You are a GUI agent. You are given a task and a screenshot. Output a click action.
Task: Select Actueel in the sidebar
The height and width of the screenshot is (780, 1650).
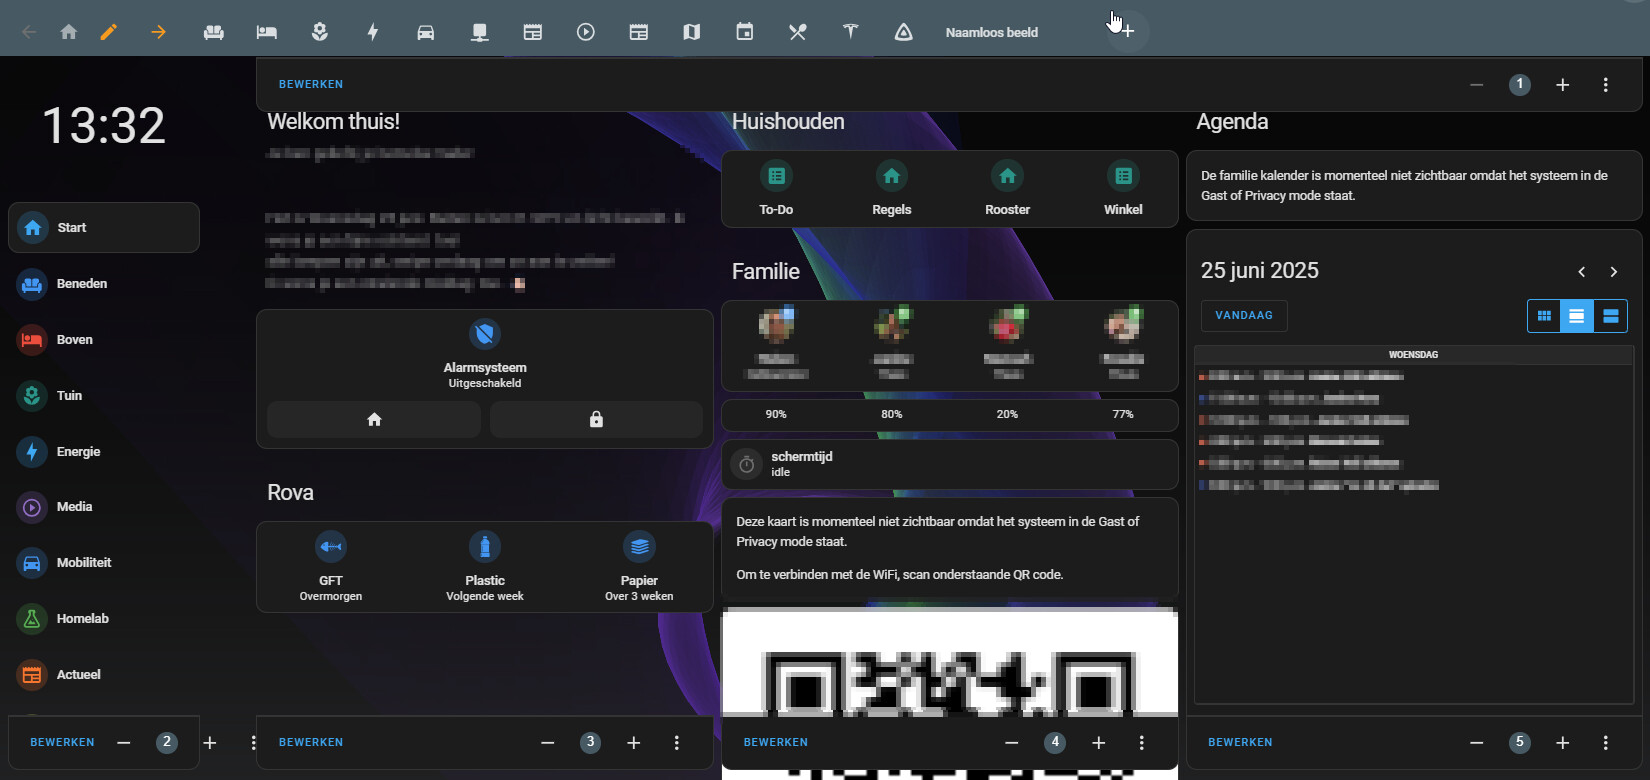104,675
